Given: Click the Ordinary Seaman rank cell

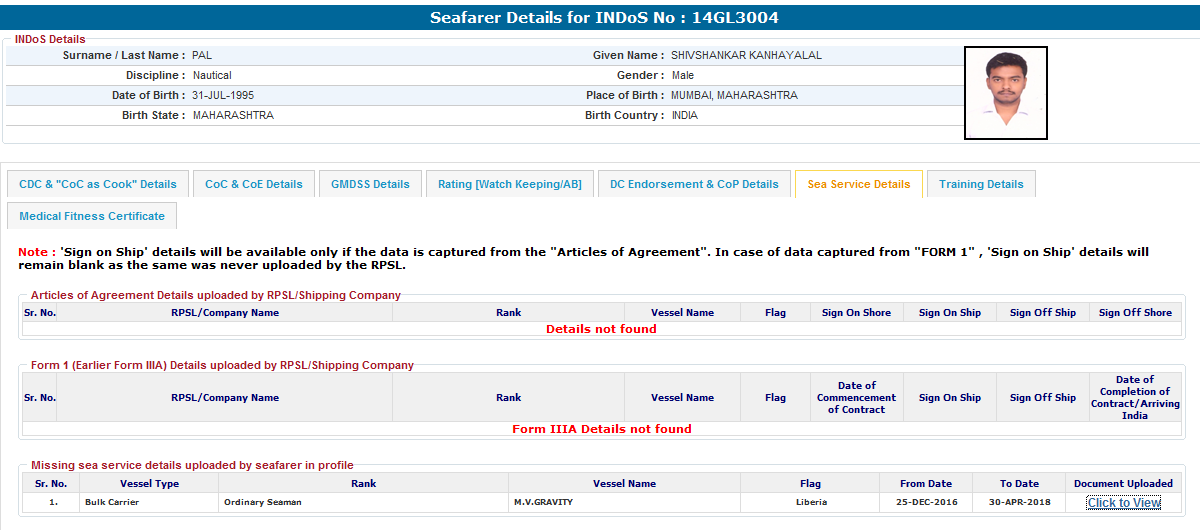Looking at the screenshot, I should click(x=262, y=502).
